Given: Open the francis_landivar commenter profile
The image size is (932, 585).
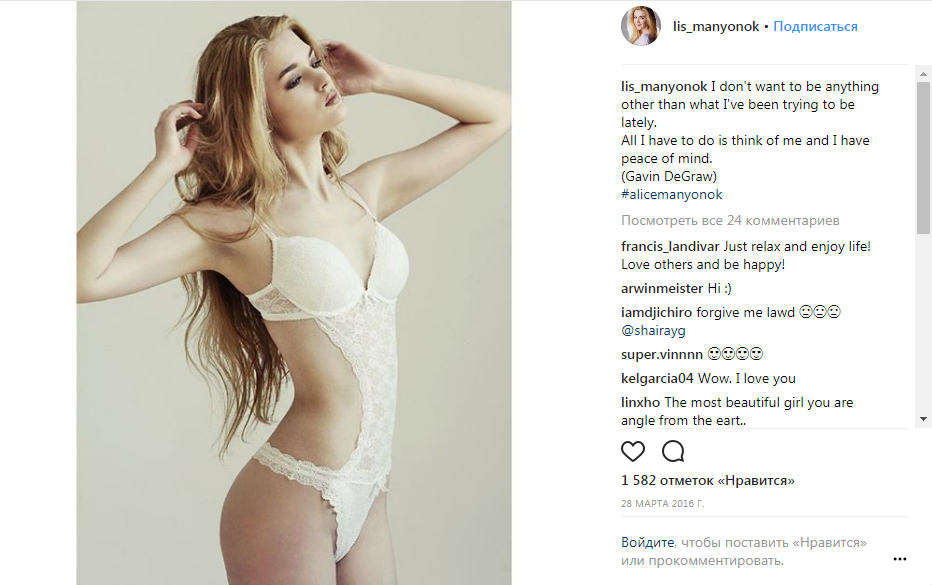Looking at the screenshot, I should point(670,247).
